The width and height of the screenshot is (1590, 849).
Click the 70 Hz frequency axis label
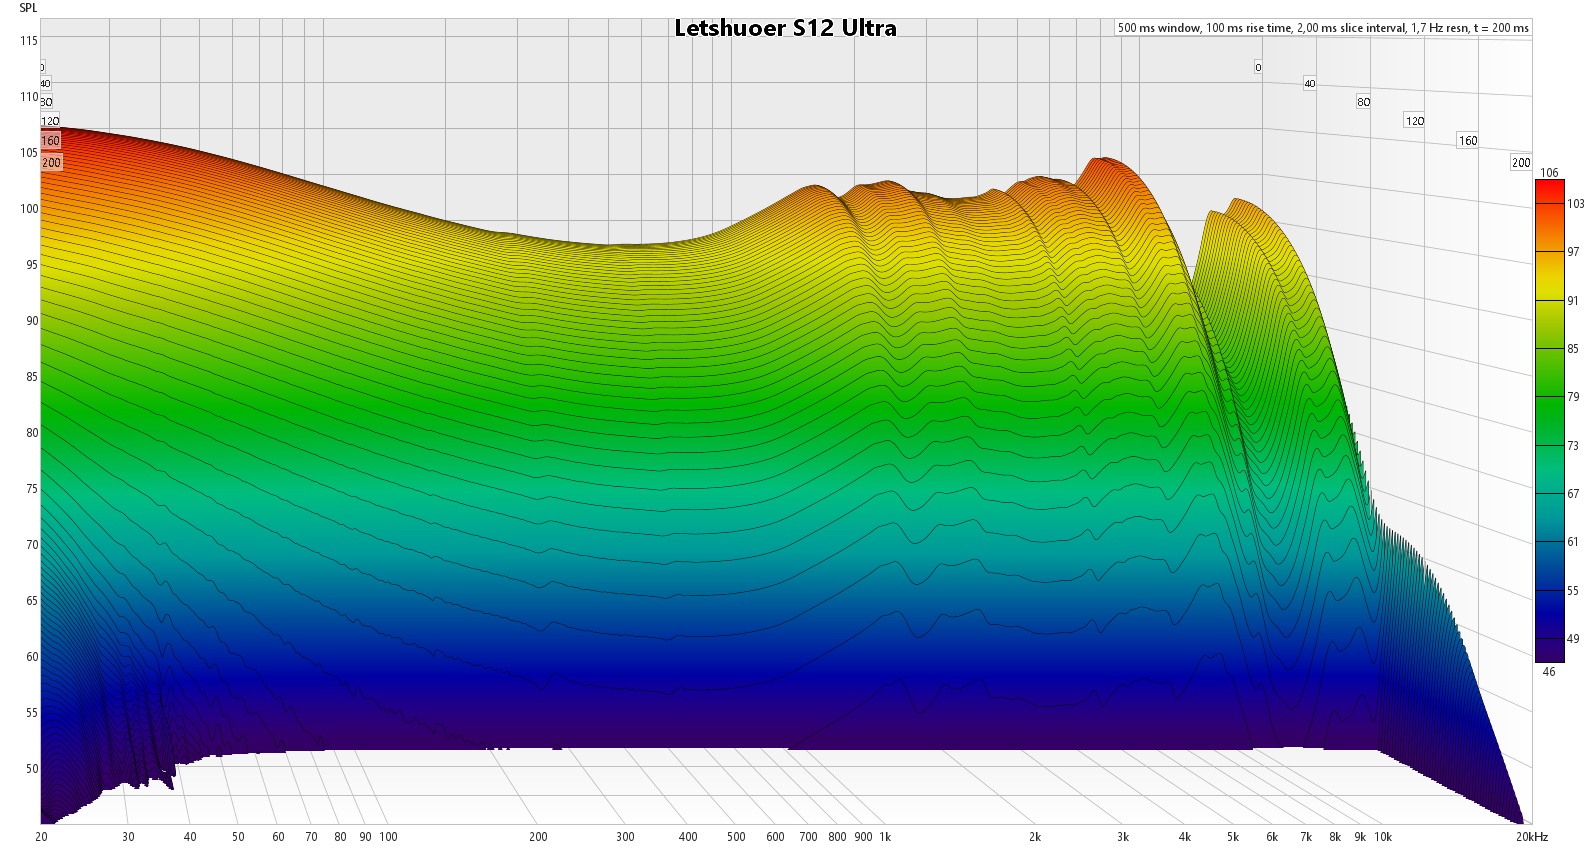(x=311, y=837)
